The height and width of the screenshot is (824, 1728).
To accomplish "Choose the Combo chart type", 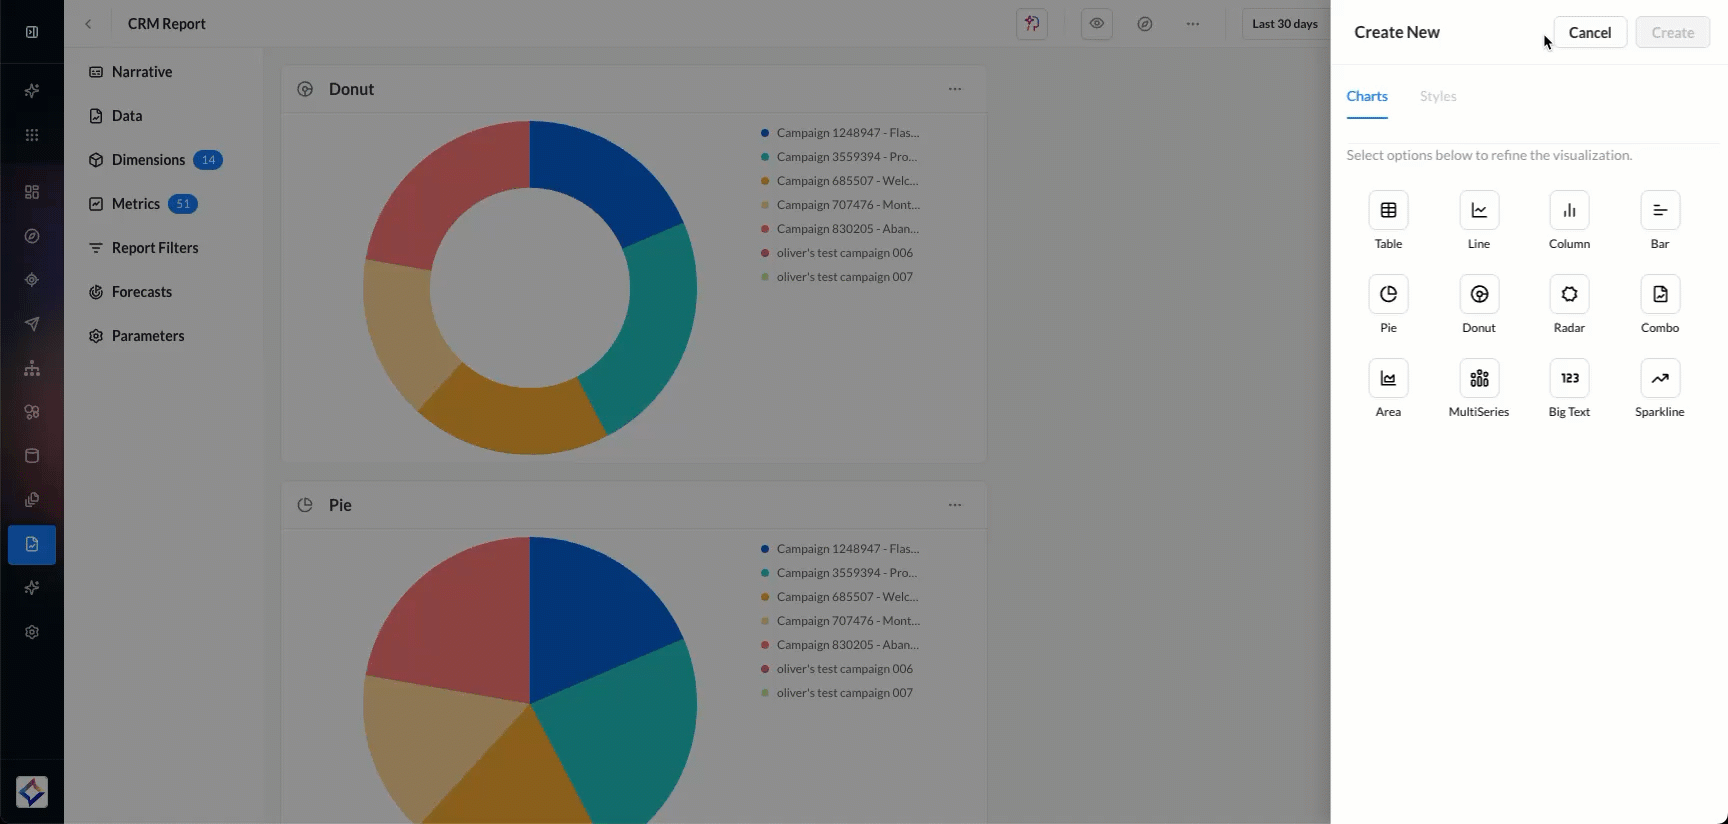I will coord(1659,295).
